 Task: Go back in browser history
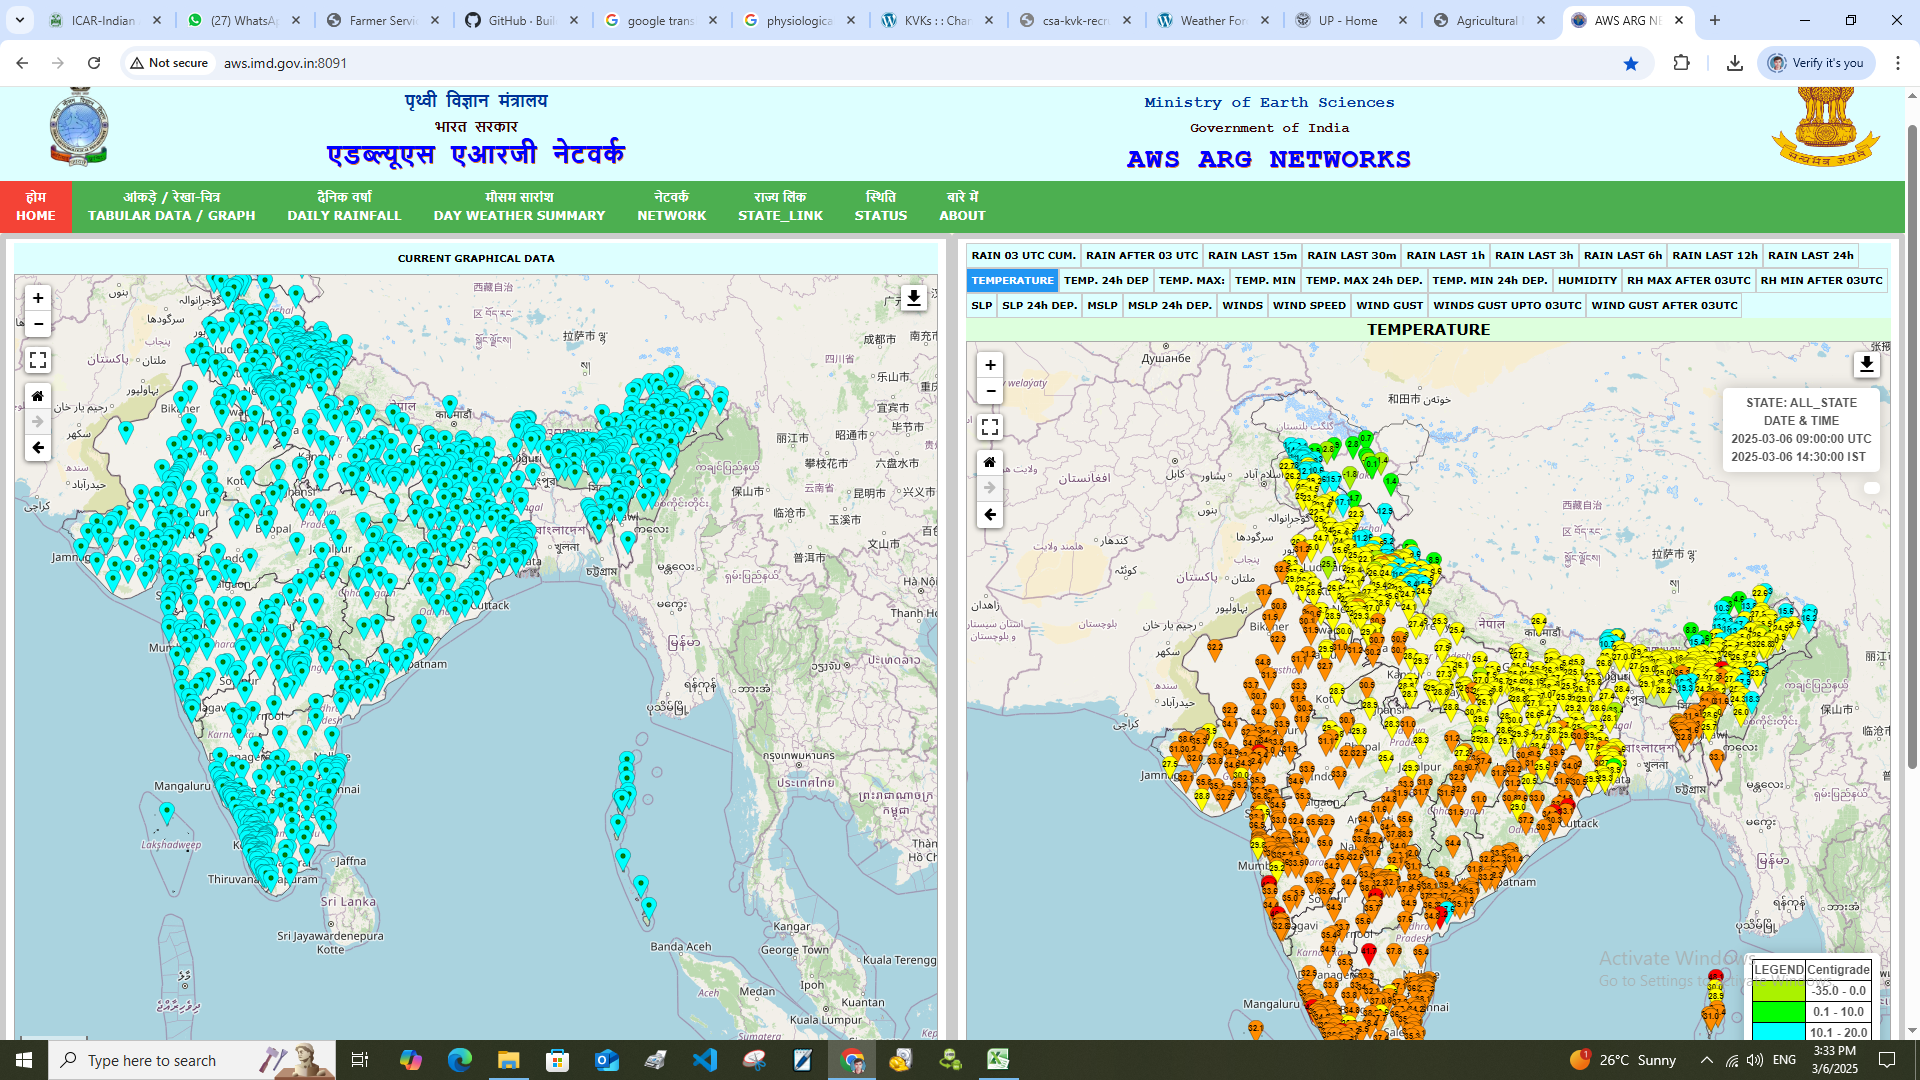[x=22, y=63]
